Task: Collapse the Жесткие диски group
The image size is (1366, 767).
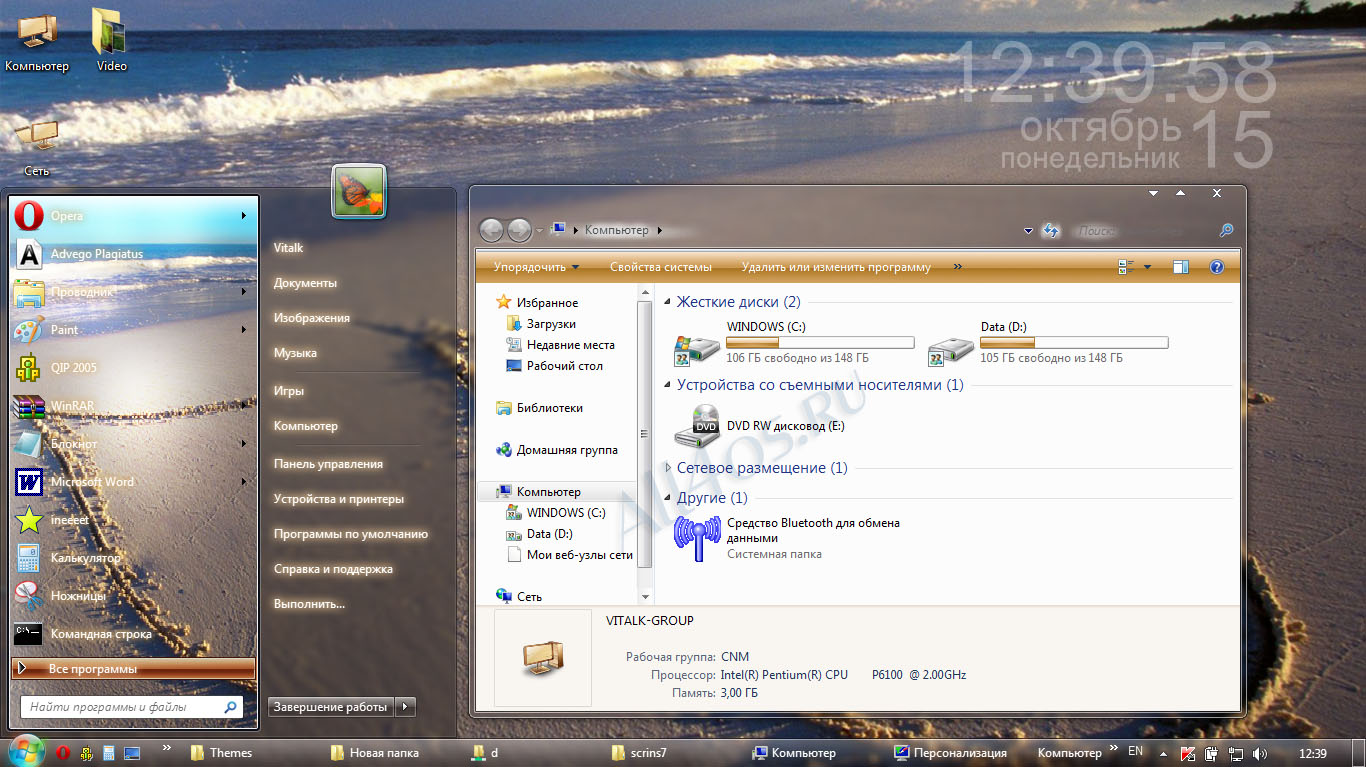Action: click(x=668, y=302)
